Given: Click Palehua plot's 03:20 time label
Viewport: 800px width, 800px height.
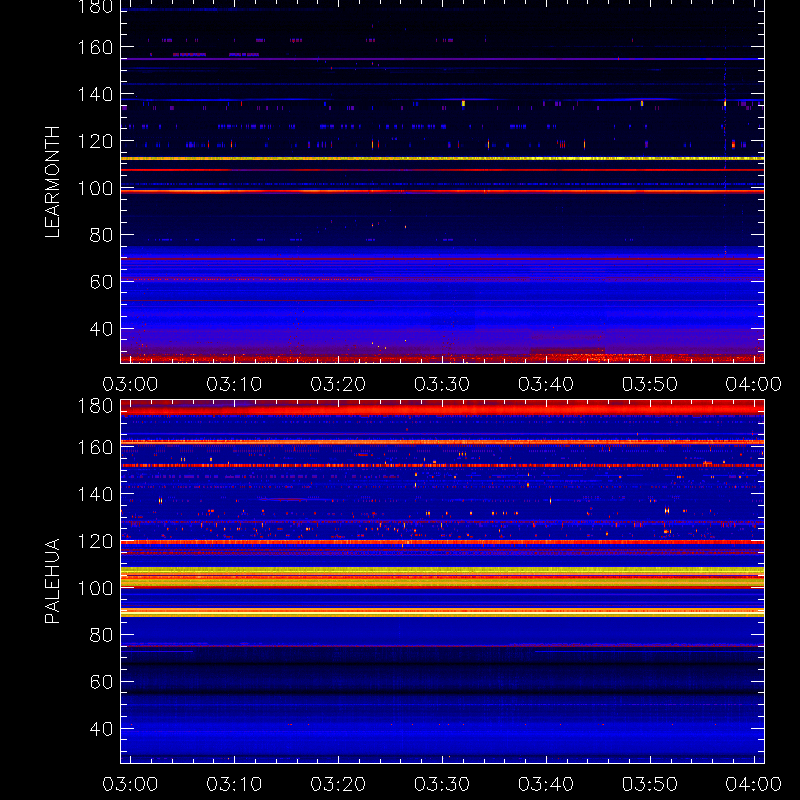Looking at the screenshot, I should tap(338, 784).
